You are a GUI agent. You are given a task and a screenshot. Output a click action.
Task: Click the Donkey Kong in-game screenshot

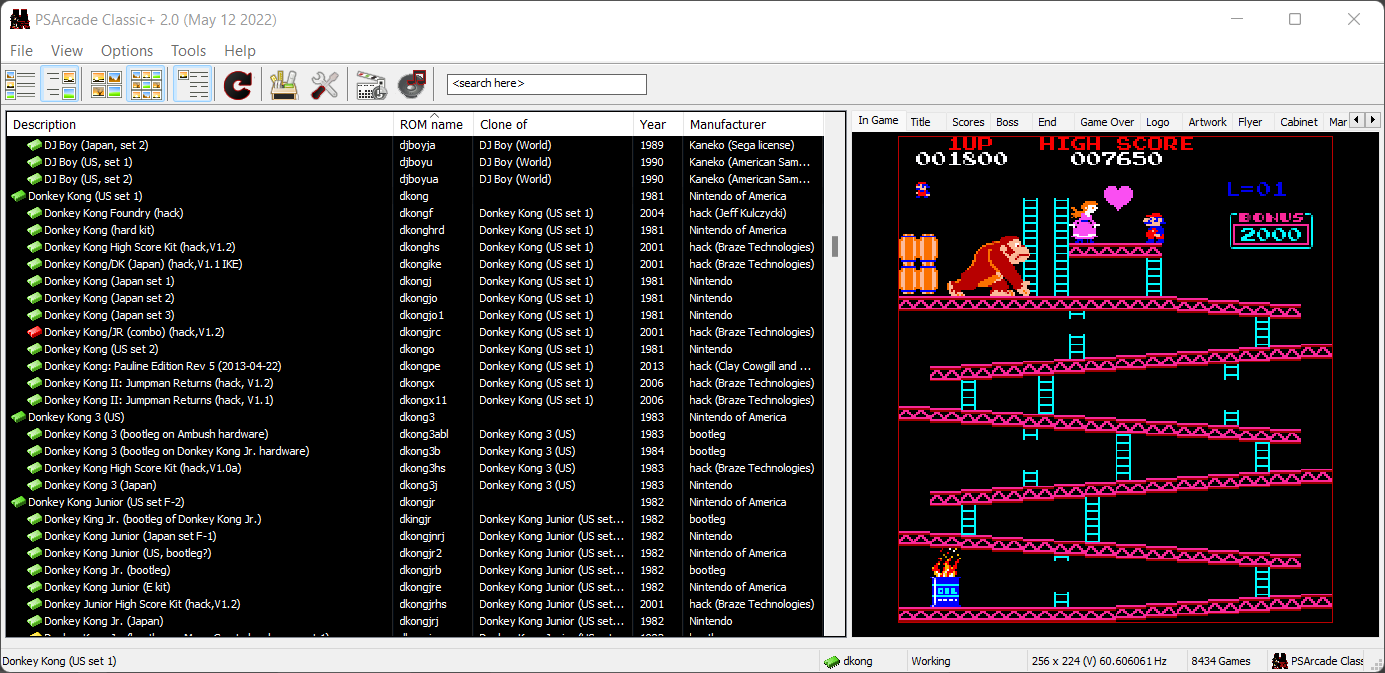click(1115, 380)
